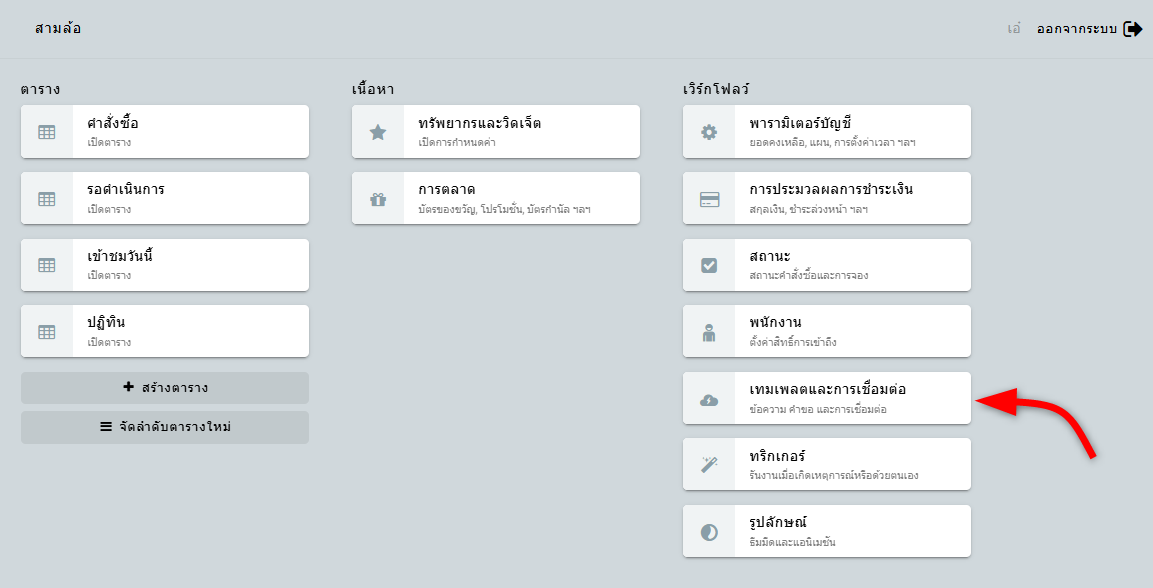This screenshot has width=1153, height=588.
Task: Click the table icon beside เข้าชมวันนี้
Action: 47,265
